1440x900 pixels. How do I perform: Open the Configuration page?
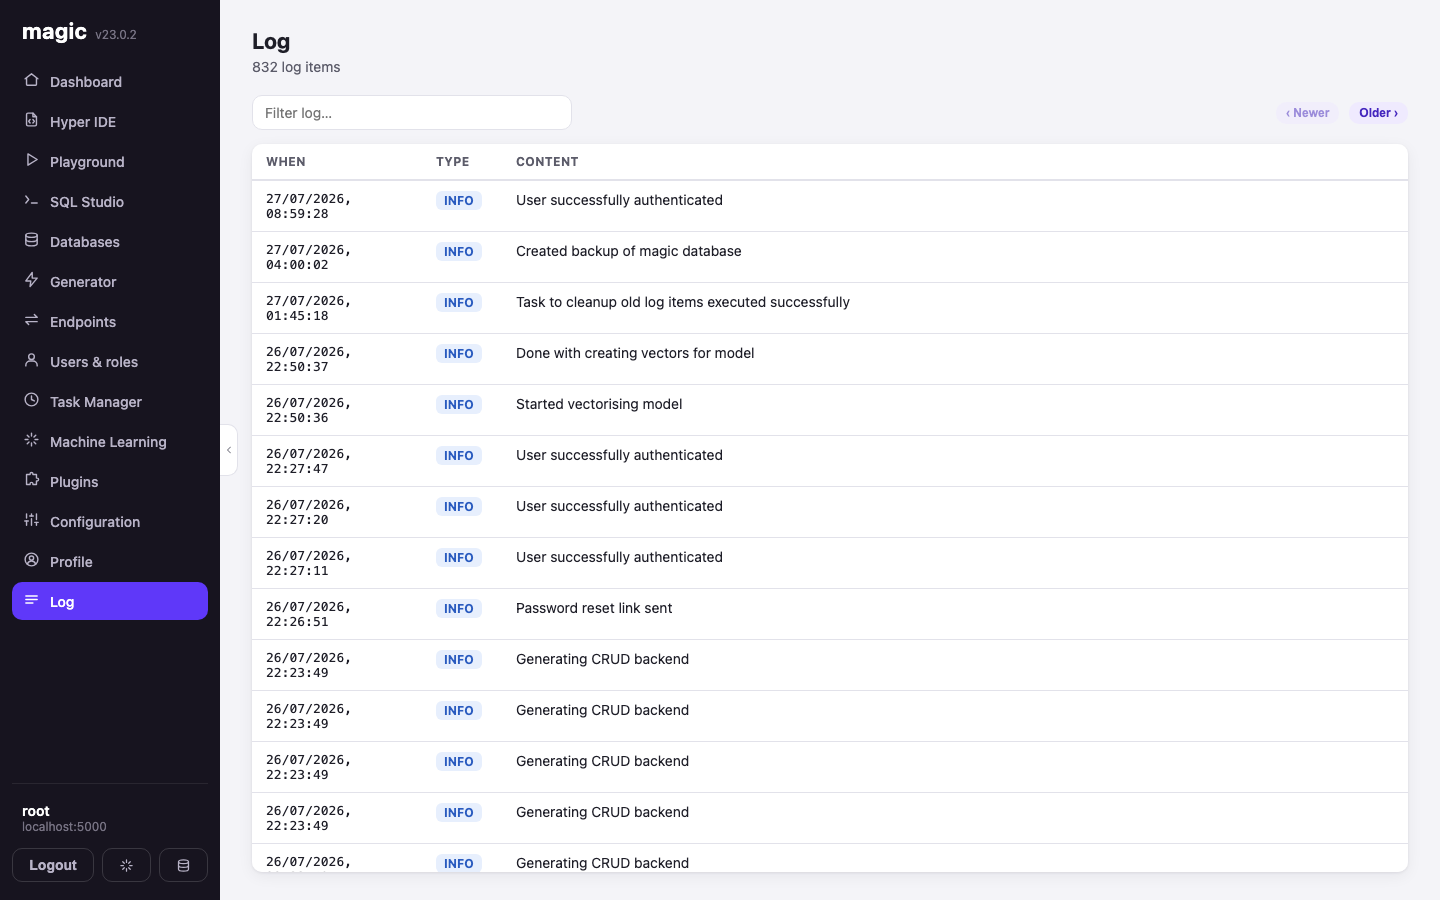110,521
